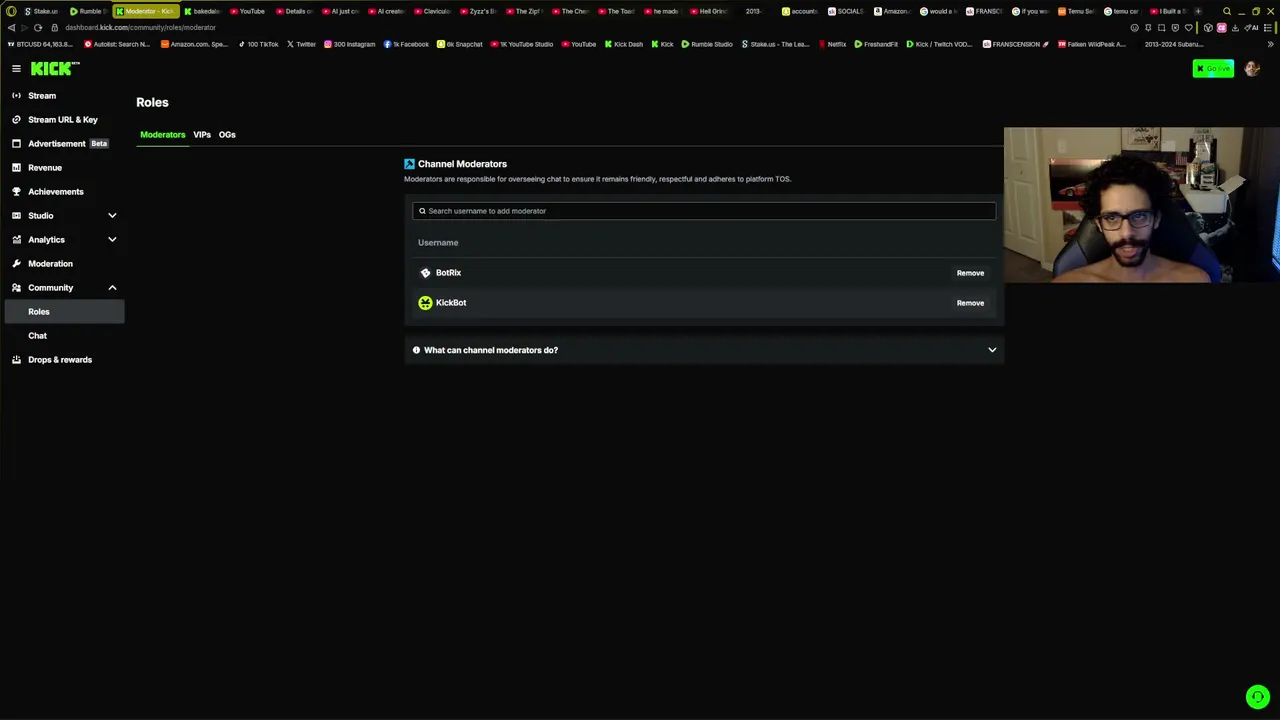Click What can channel moderators do? text

(x=491, y=350)
